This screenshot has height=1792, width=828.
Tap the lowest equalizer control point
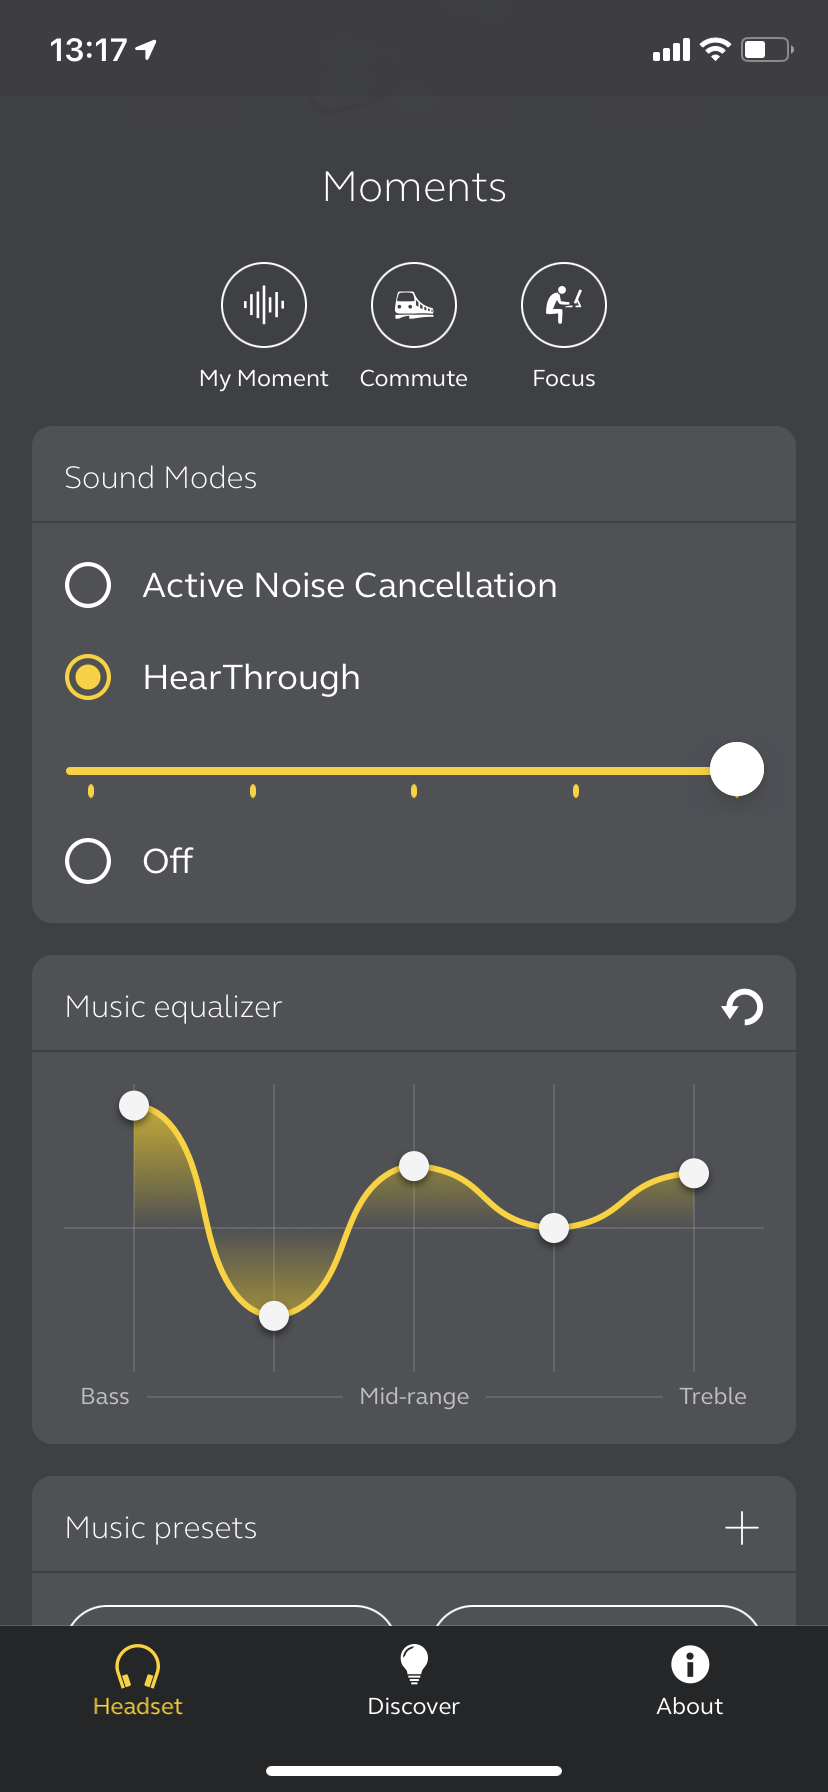274,1316
